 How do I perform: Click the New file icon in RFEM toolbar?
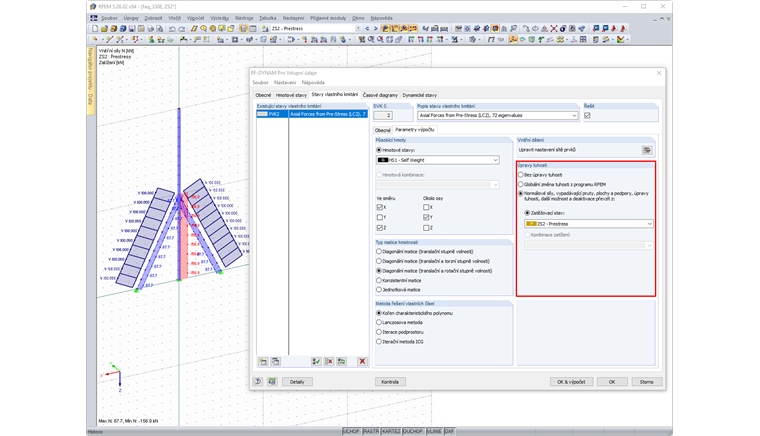point(95,29)
